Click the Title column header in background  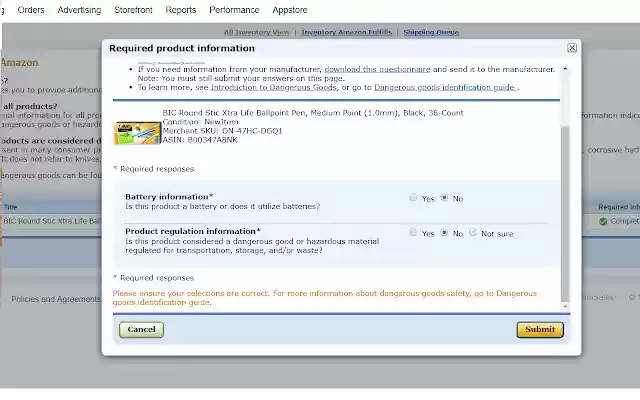coord(11,207)
